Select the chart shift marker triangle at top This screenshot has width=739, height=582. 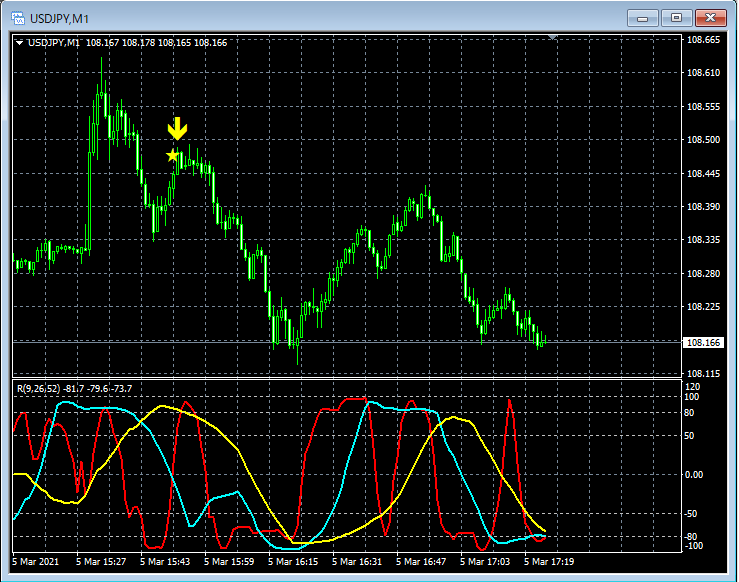[553, 37]
